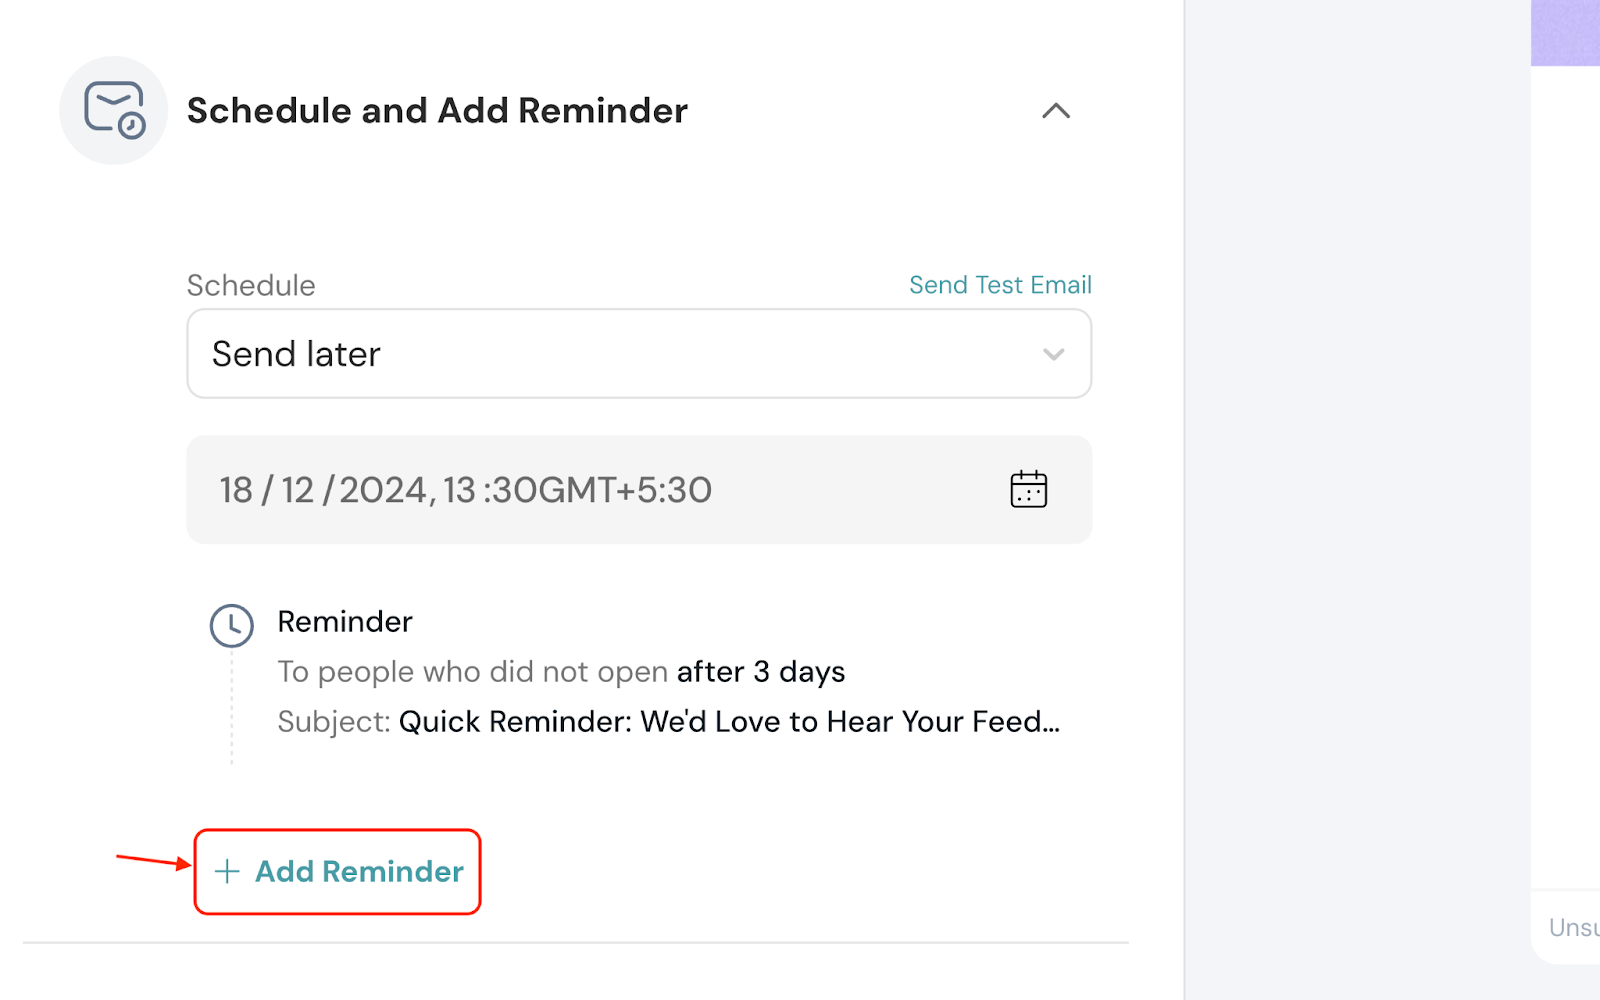
Task: Click the Reminder title text
Action: tap(345, 622)
